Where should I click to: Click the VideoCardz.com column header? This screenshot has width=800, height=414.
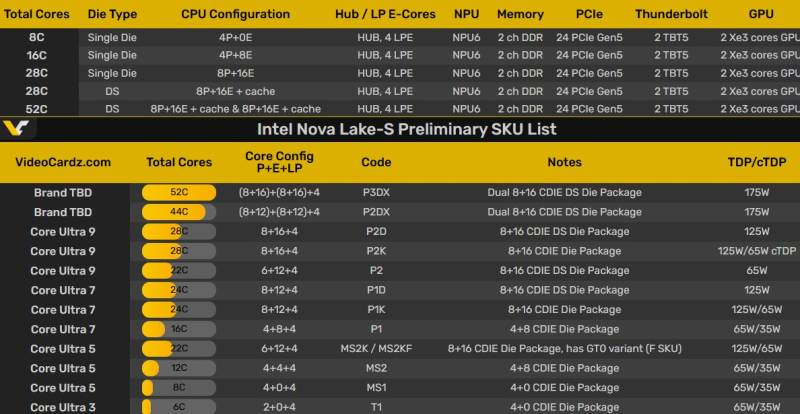pos(63,162)
